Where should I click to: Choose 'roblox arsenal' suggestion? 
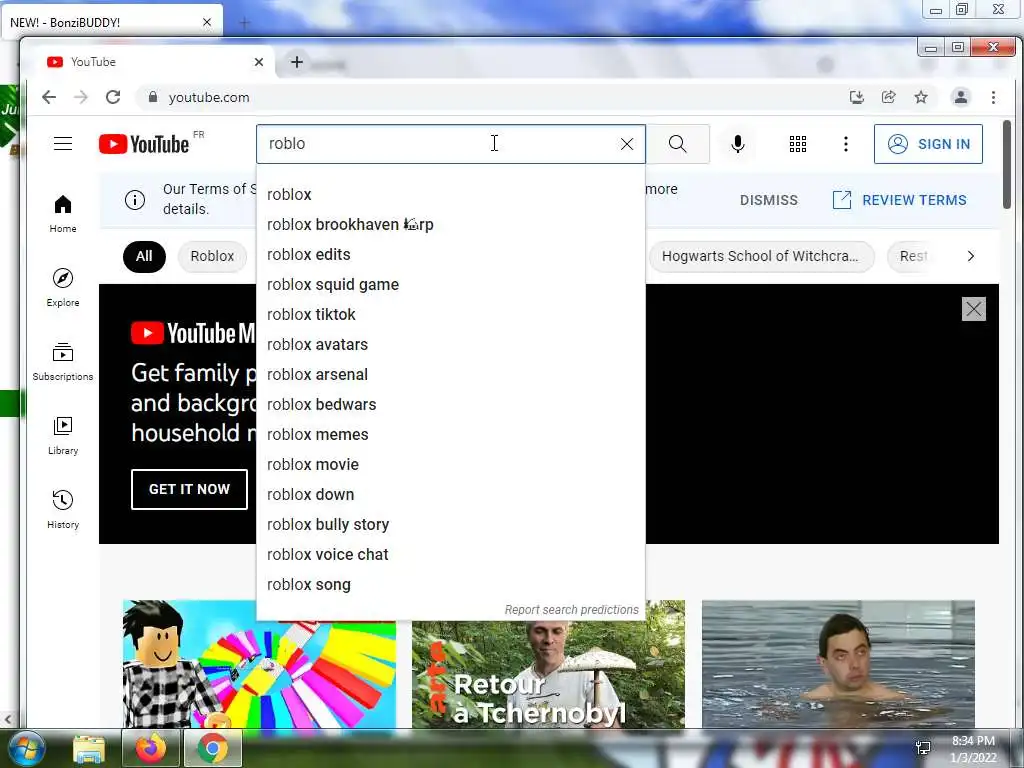451,375
